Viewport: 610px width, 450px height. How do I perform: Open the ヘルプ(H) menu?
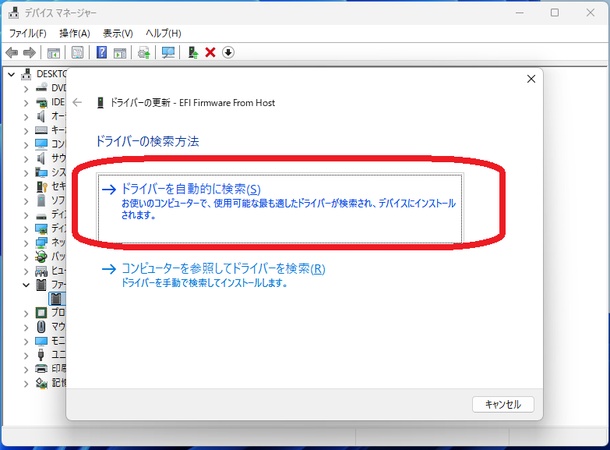pyautogui.click(x=163, y=33)
